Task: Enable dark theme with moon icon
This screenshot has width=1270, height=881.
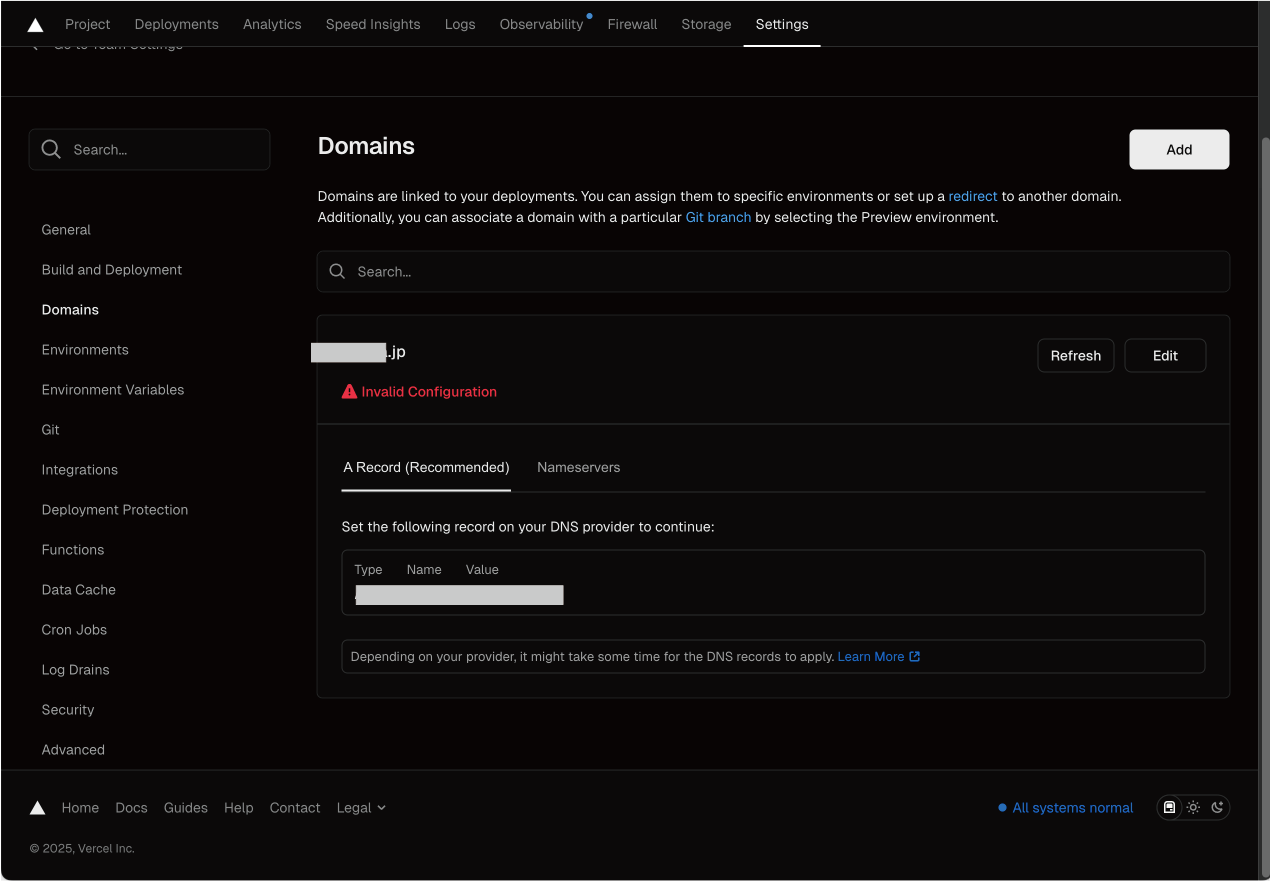Action: coord(1217,808)
